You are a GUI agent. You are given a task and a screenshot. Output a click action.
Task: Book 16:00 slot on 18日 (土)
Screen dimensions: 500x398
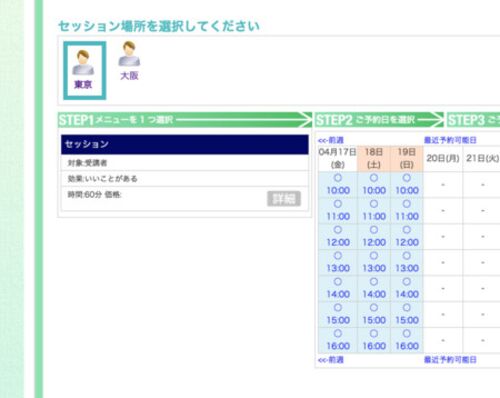coord(374,340)
